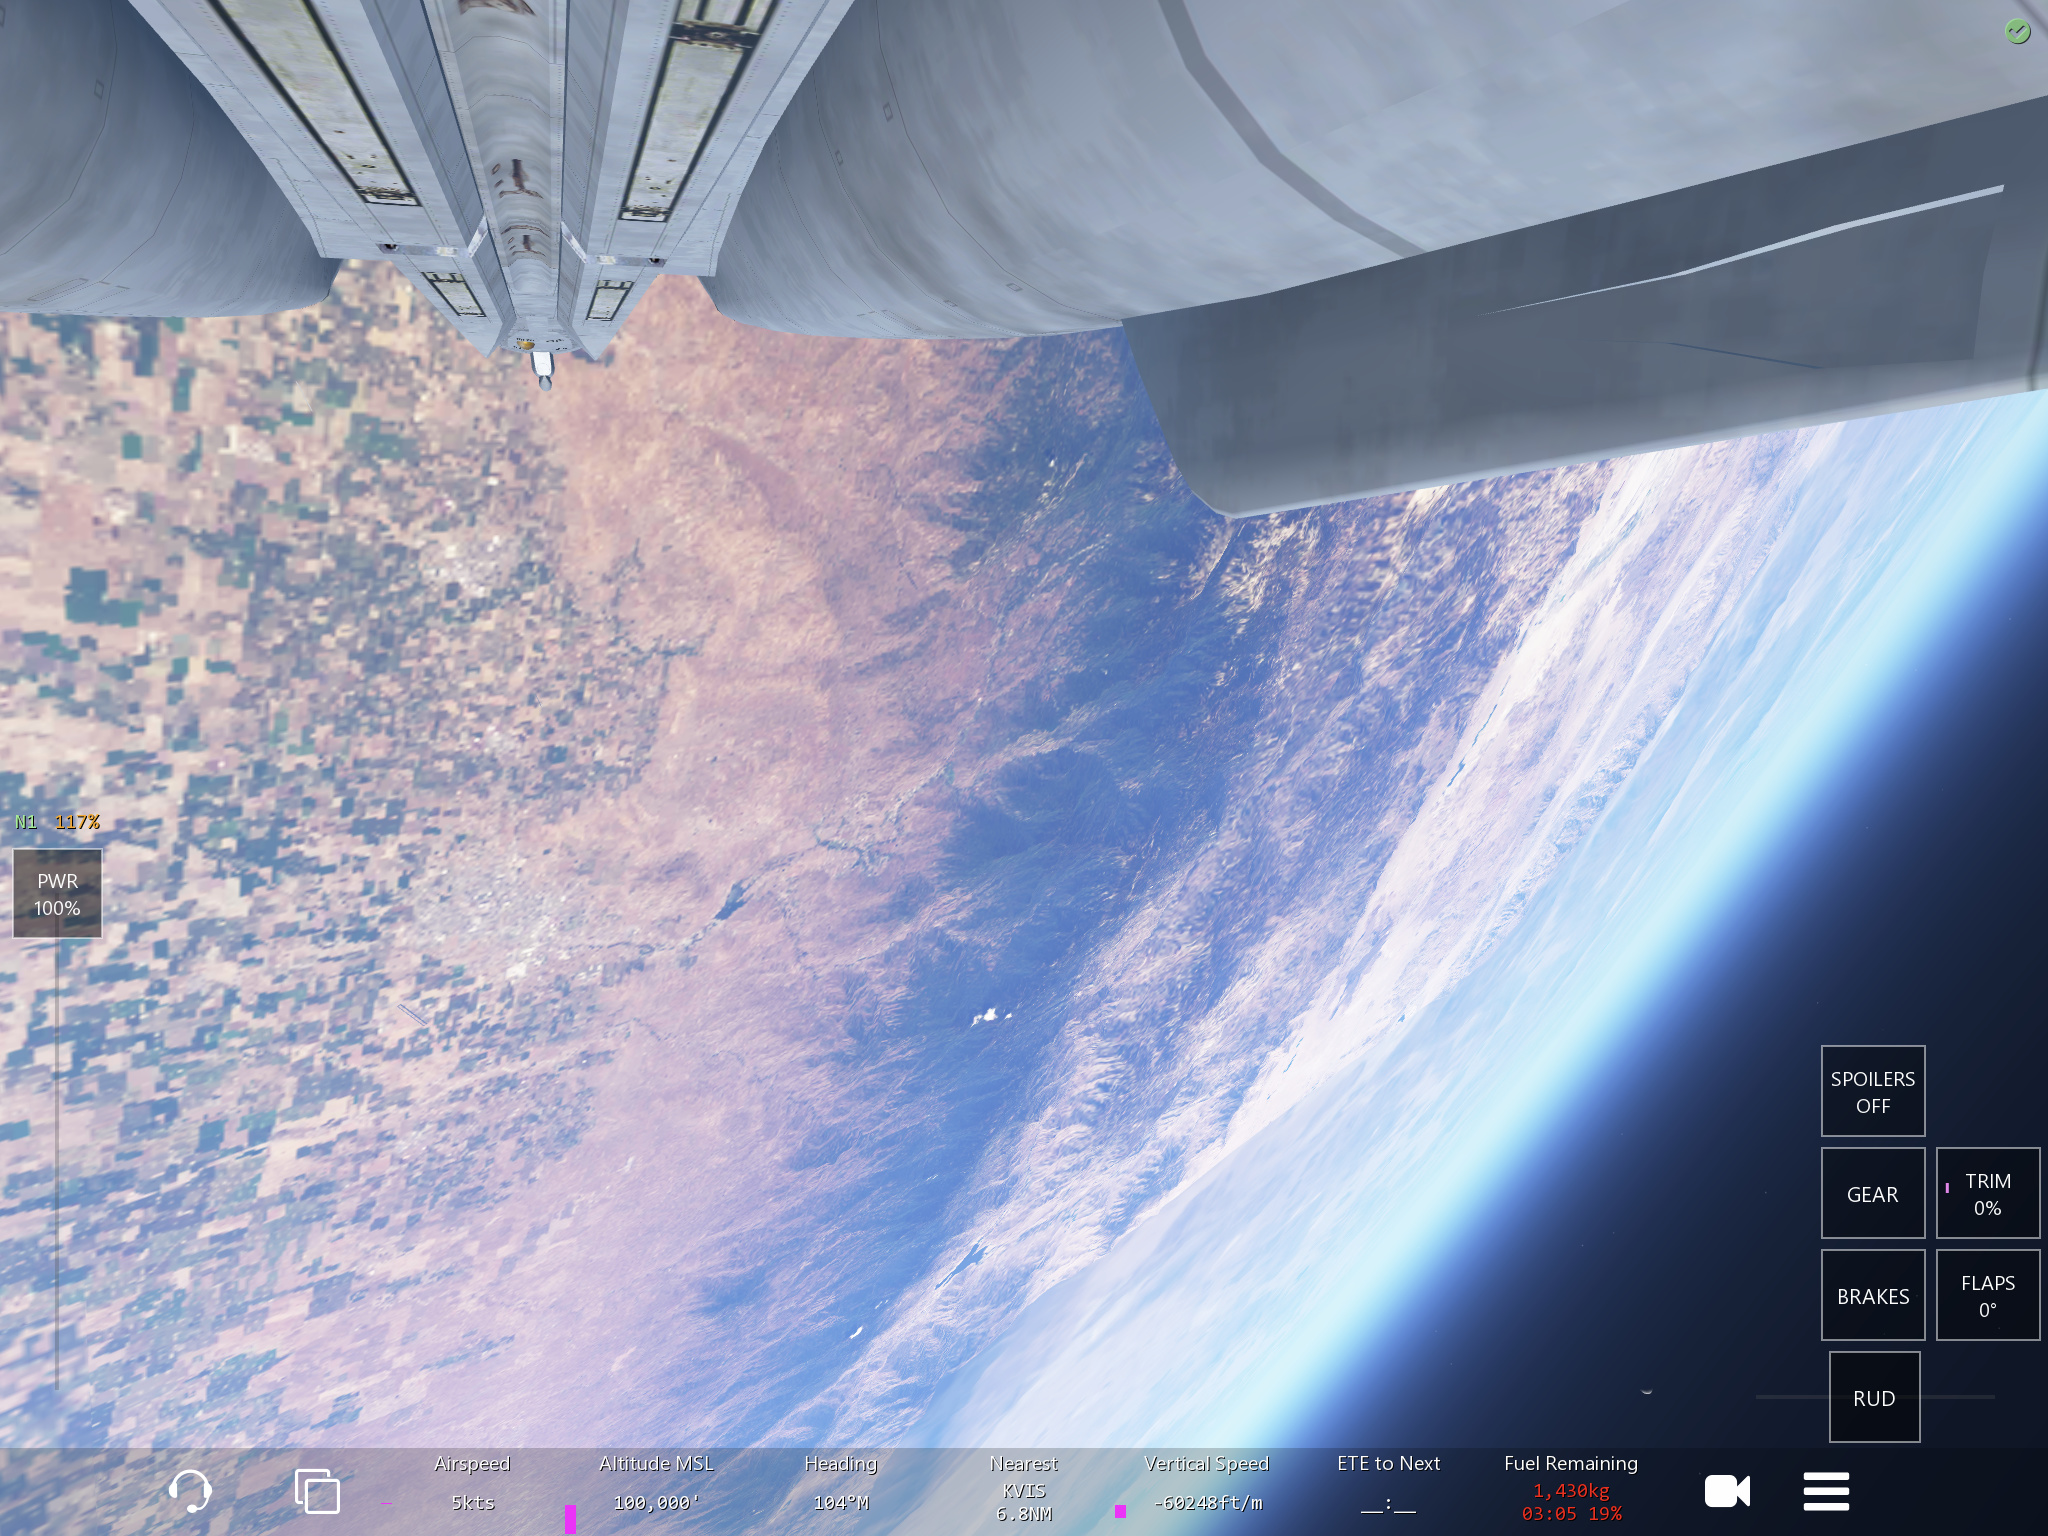
Task: Toggle the BRAKES button
Action: point(1872,1296)
